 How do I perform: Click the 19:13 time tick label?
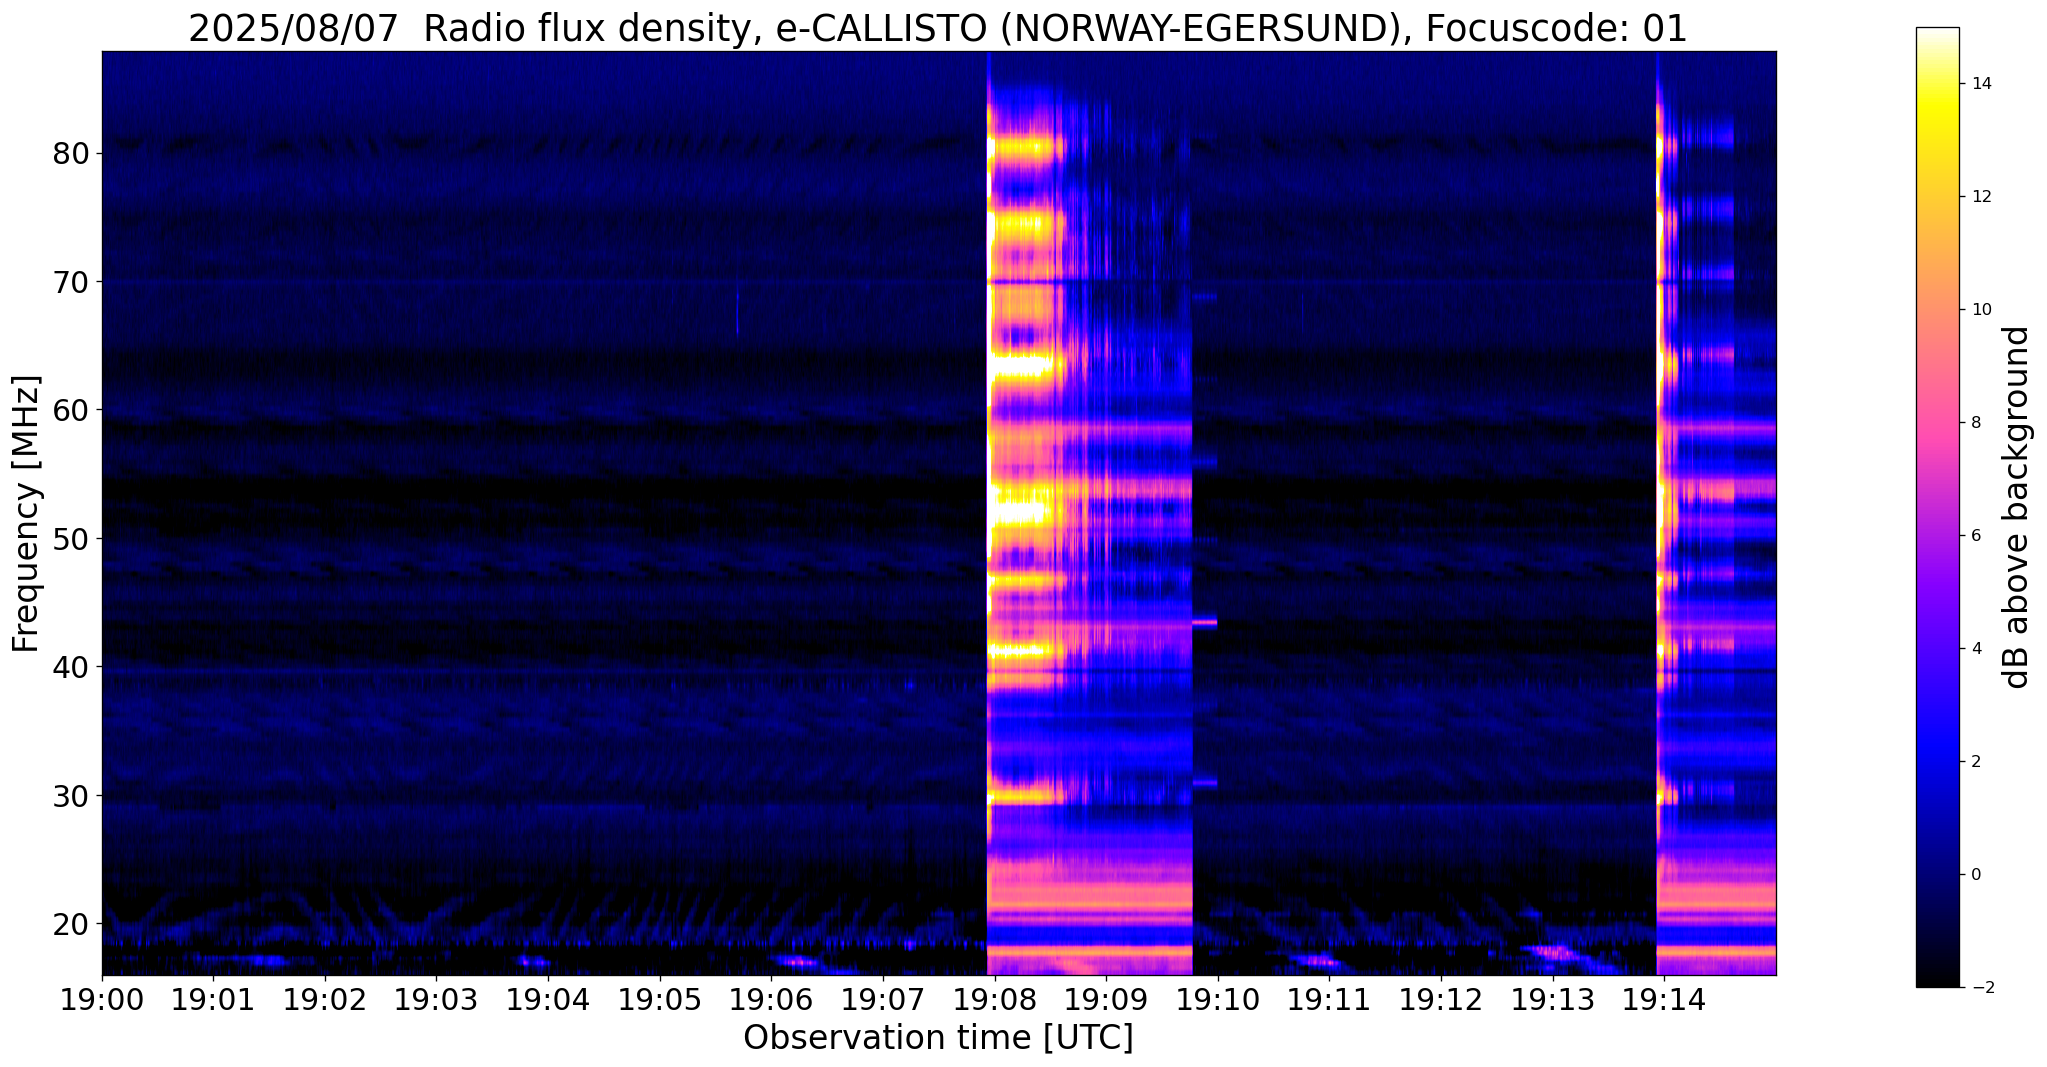tap(1553, 999)
